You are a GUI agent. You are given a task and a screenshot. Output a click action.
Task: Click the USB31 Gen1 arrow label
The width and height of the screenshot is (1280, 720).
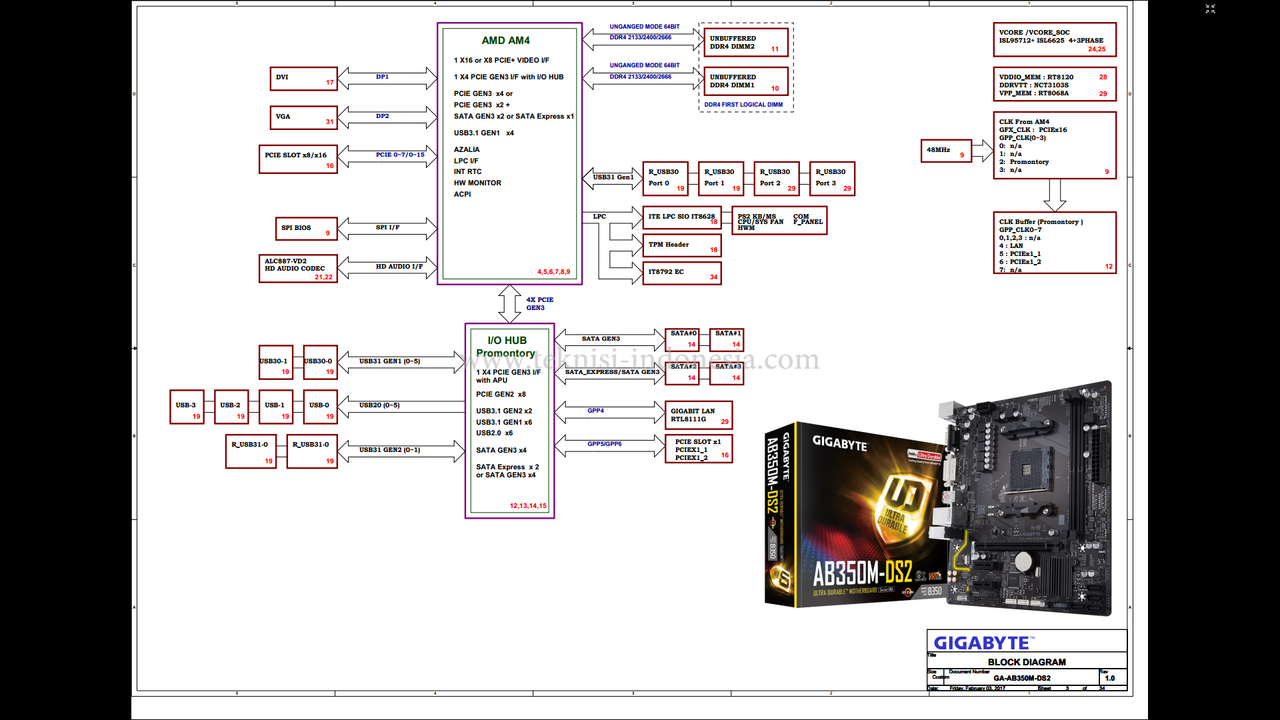point(613,177)
